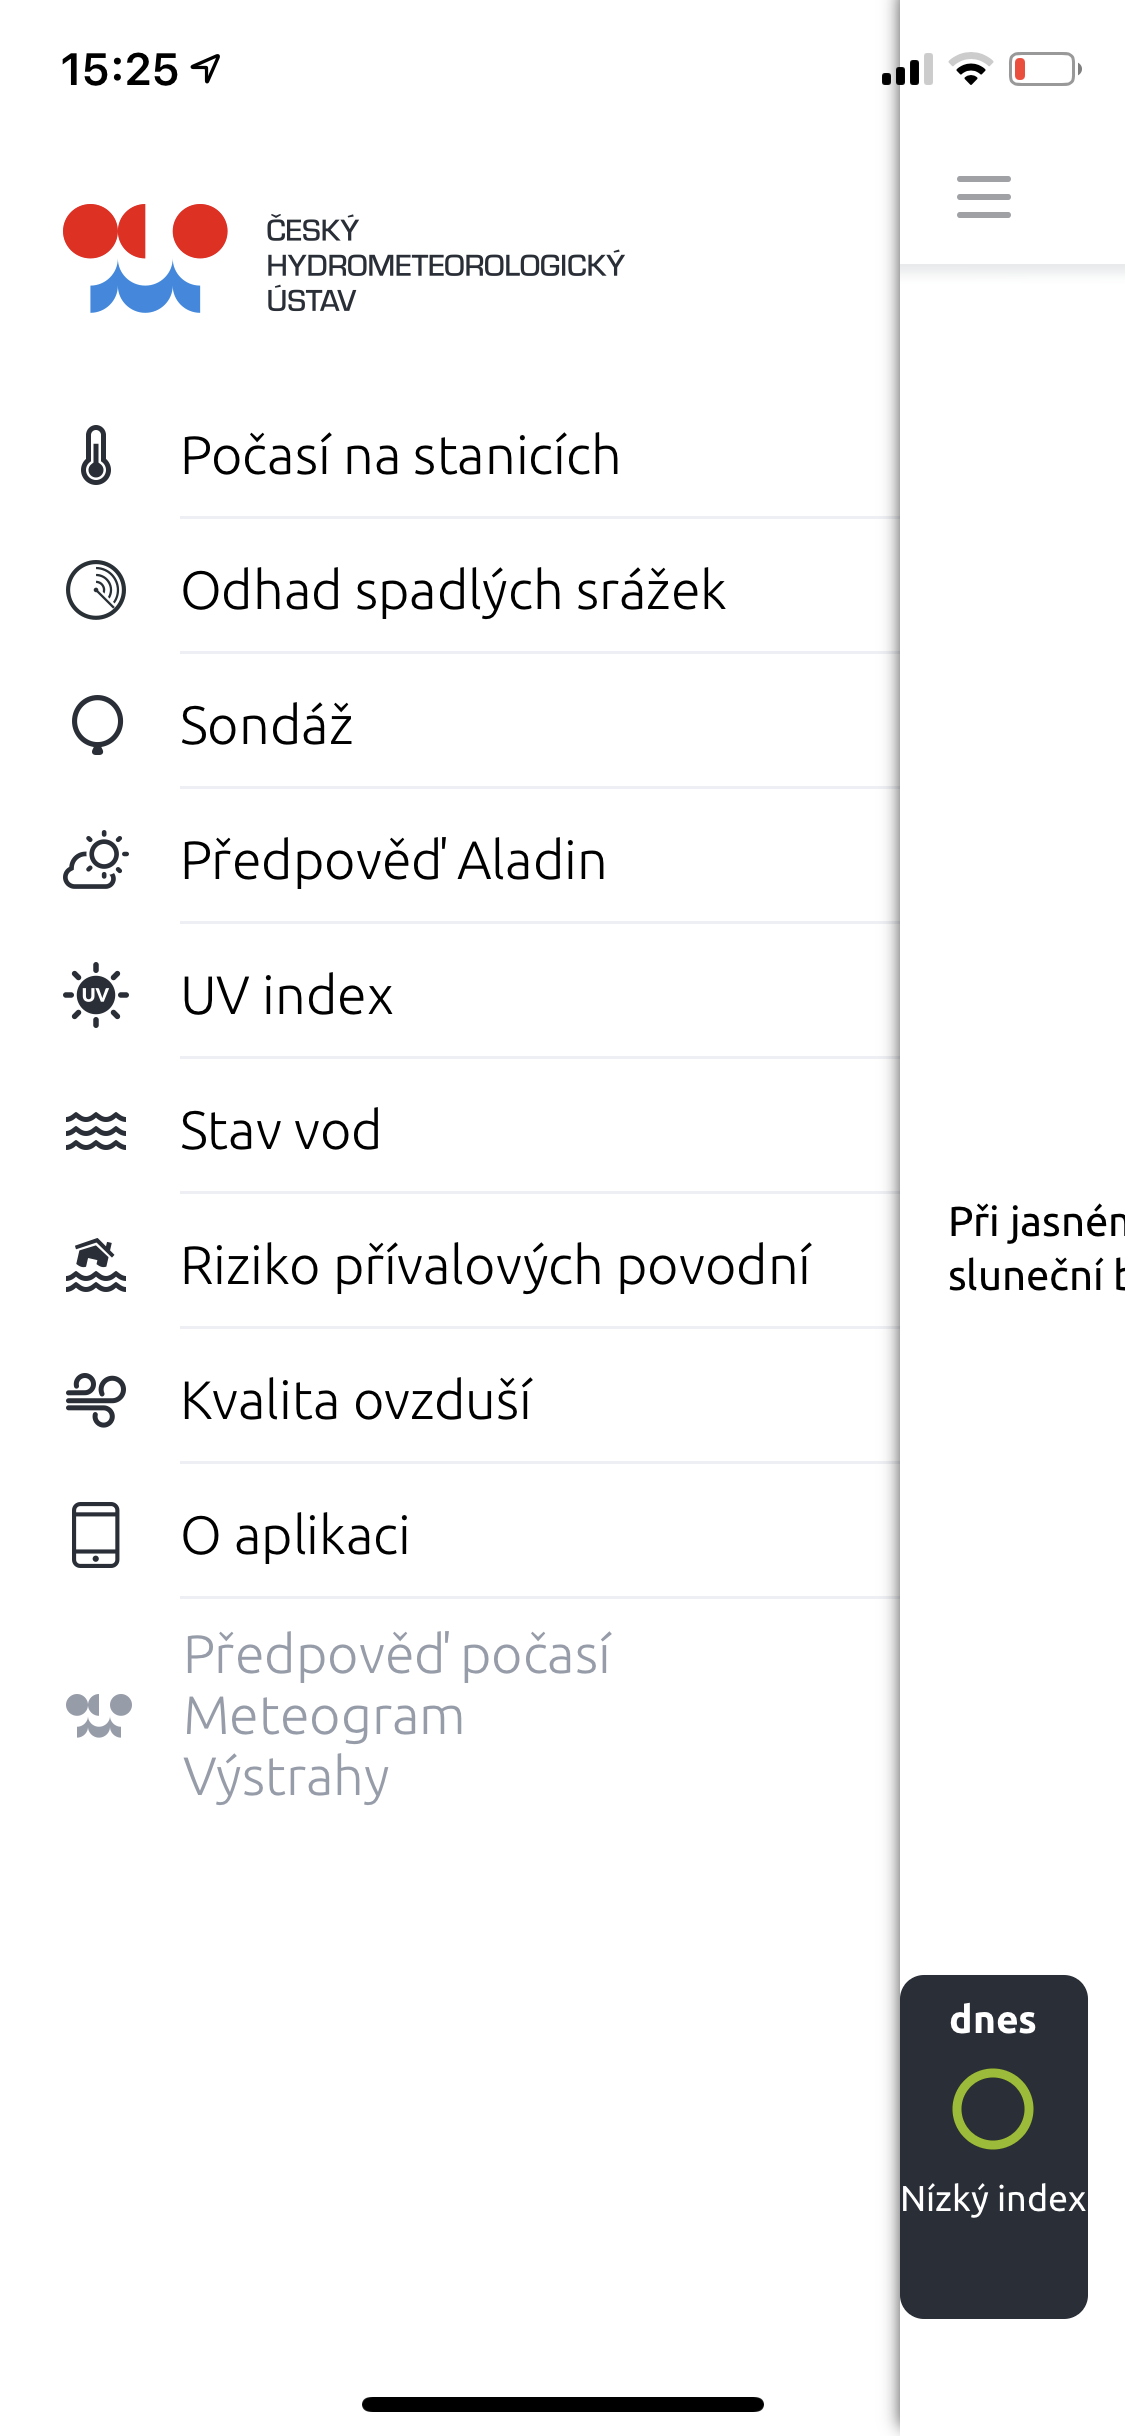Open Počasí na stanicích

point(400,455)
